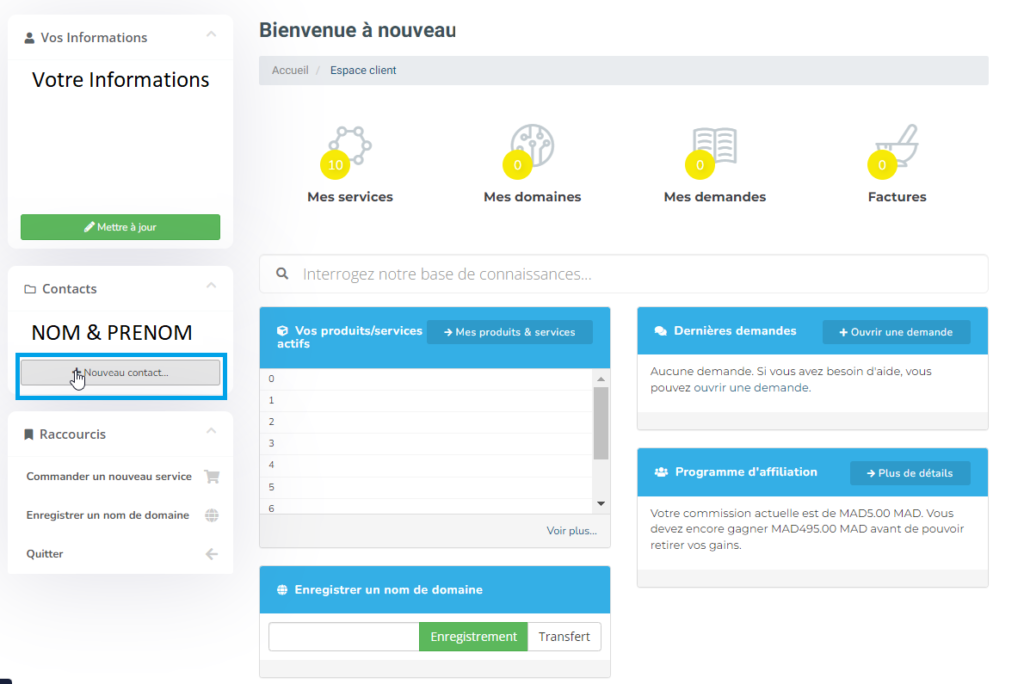Click the left arrow icon next to Quitter
This screenshot has width=1024, height=684.
coord(211,554)
